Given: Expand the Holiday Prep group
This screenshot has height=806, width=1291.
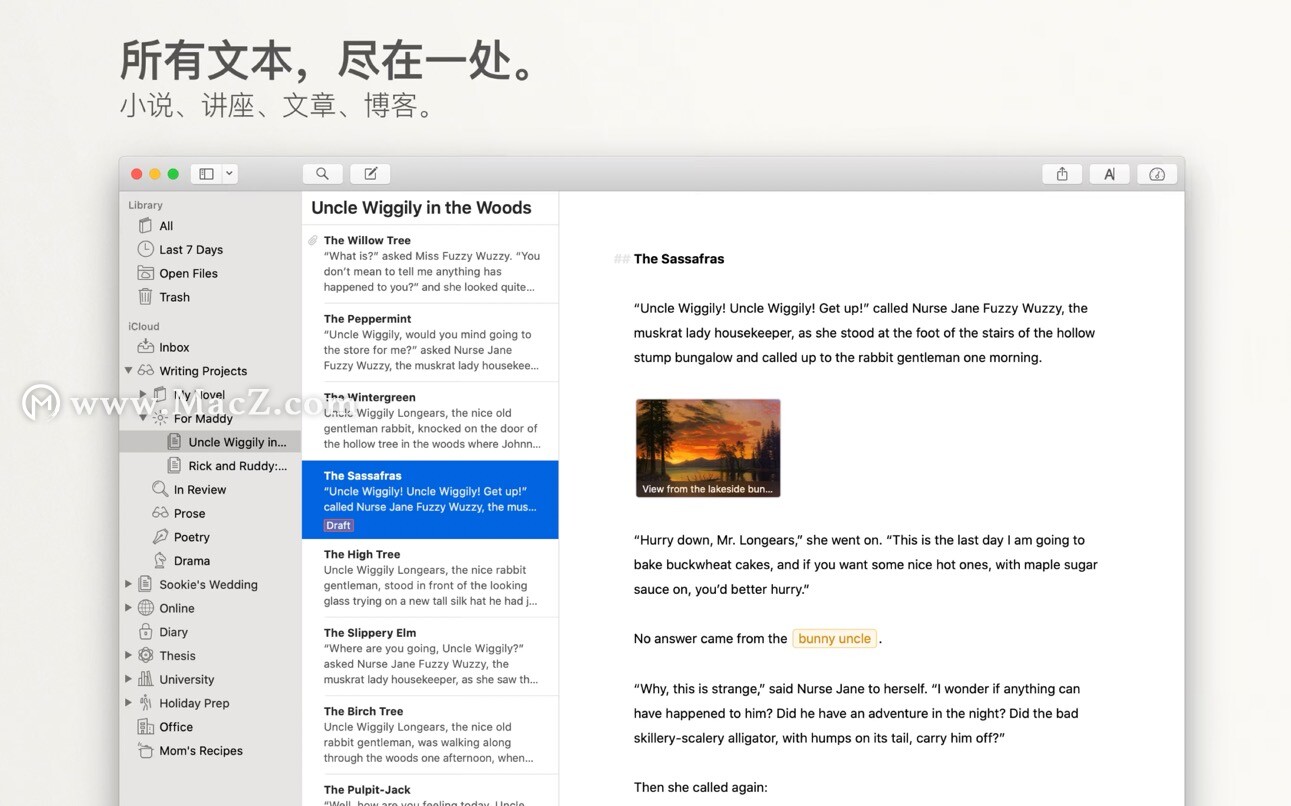Looking at the screenshot, I should coord(128,703).
